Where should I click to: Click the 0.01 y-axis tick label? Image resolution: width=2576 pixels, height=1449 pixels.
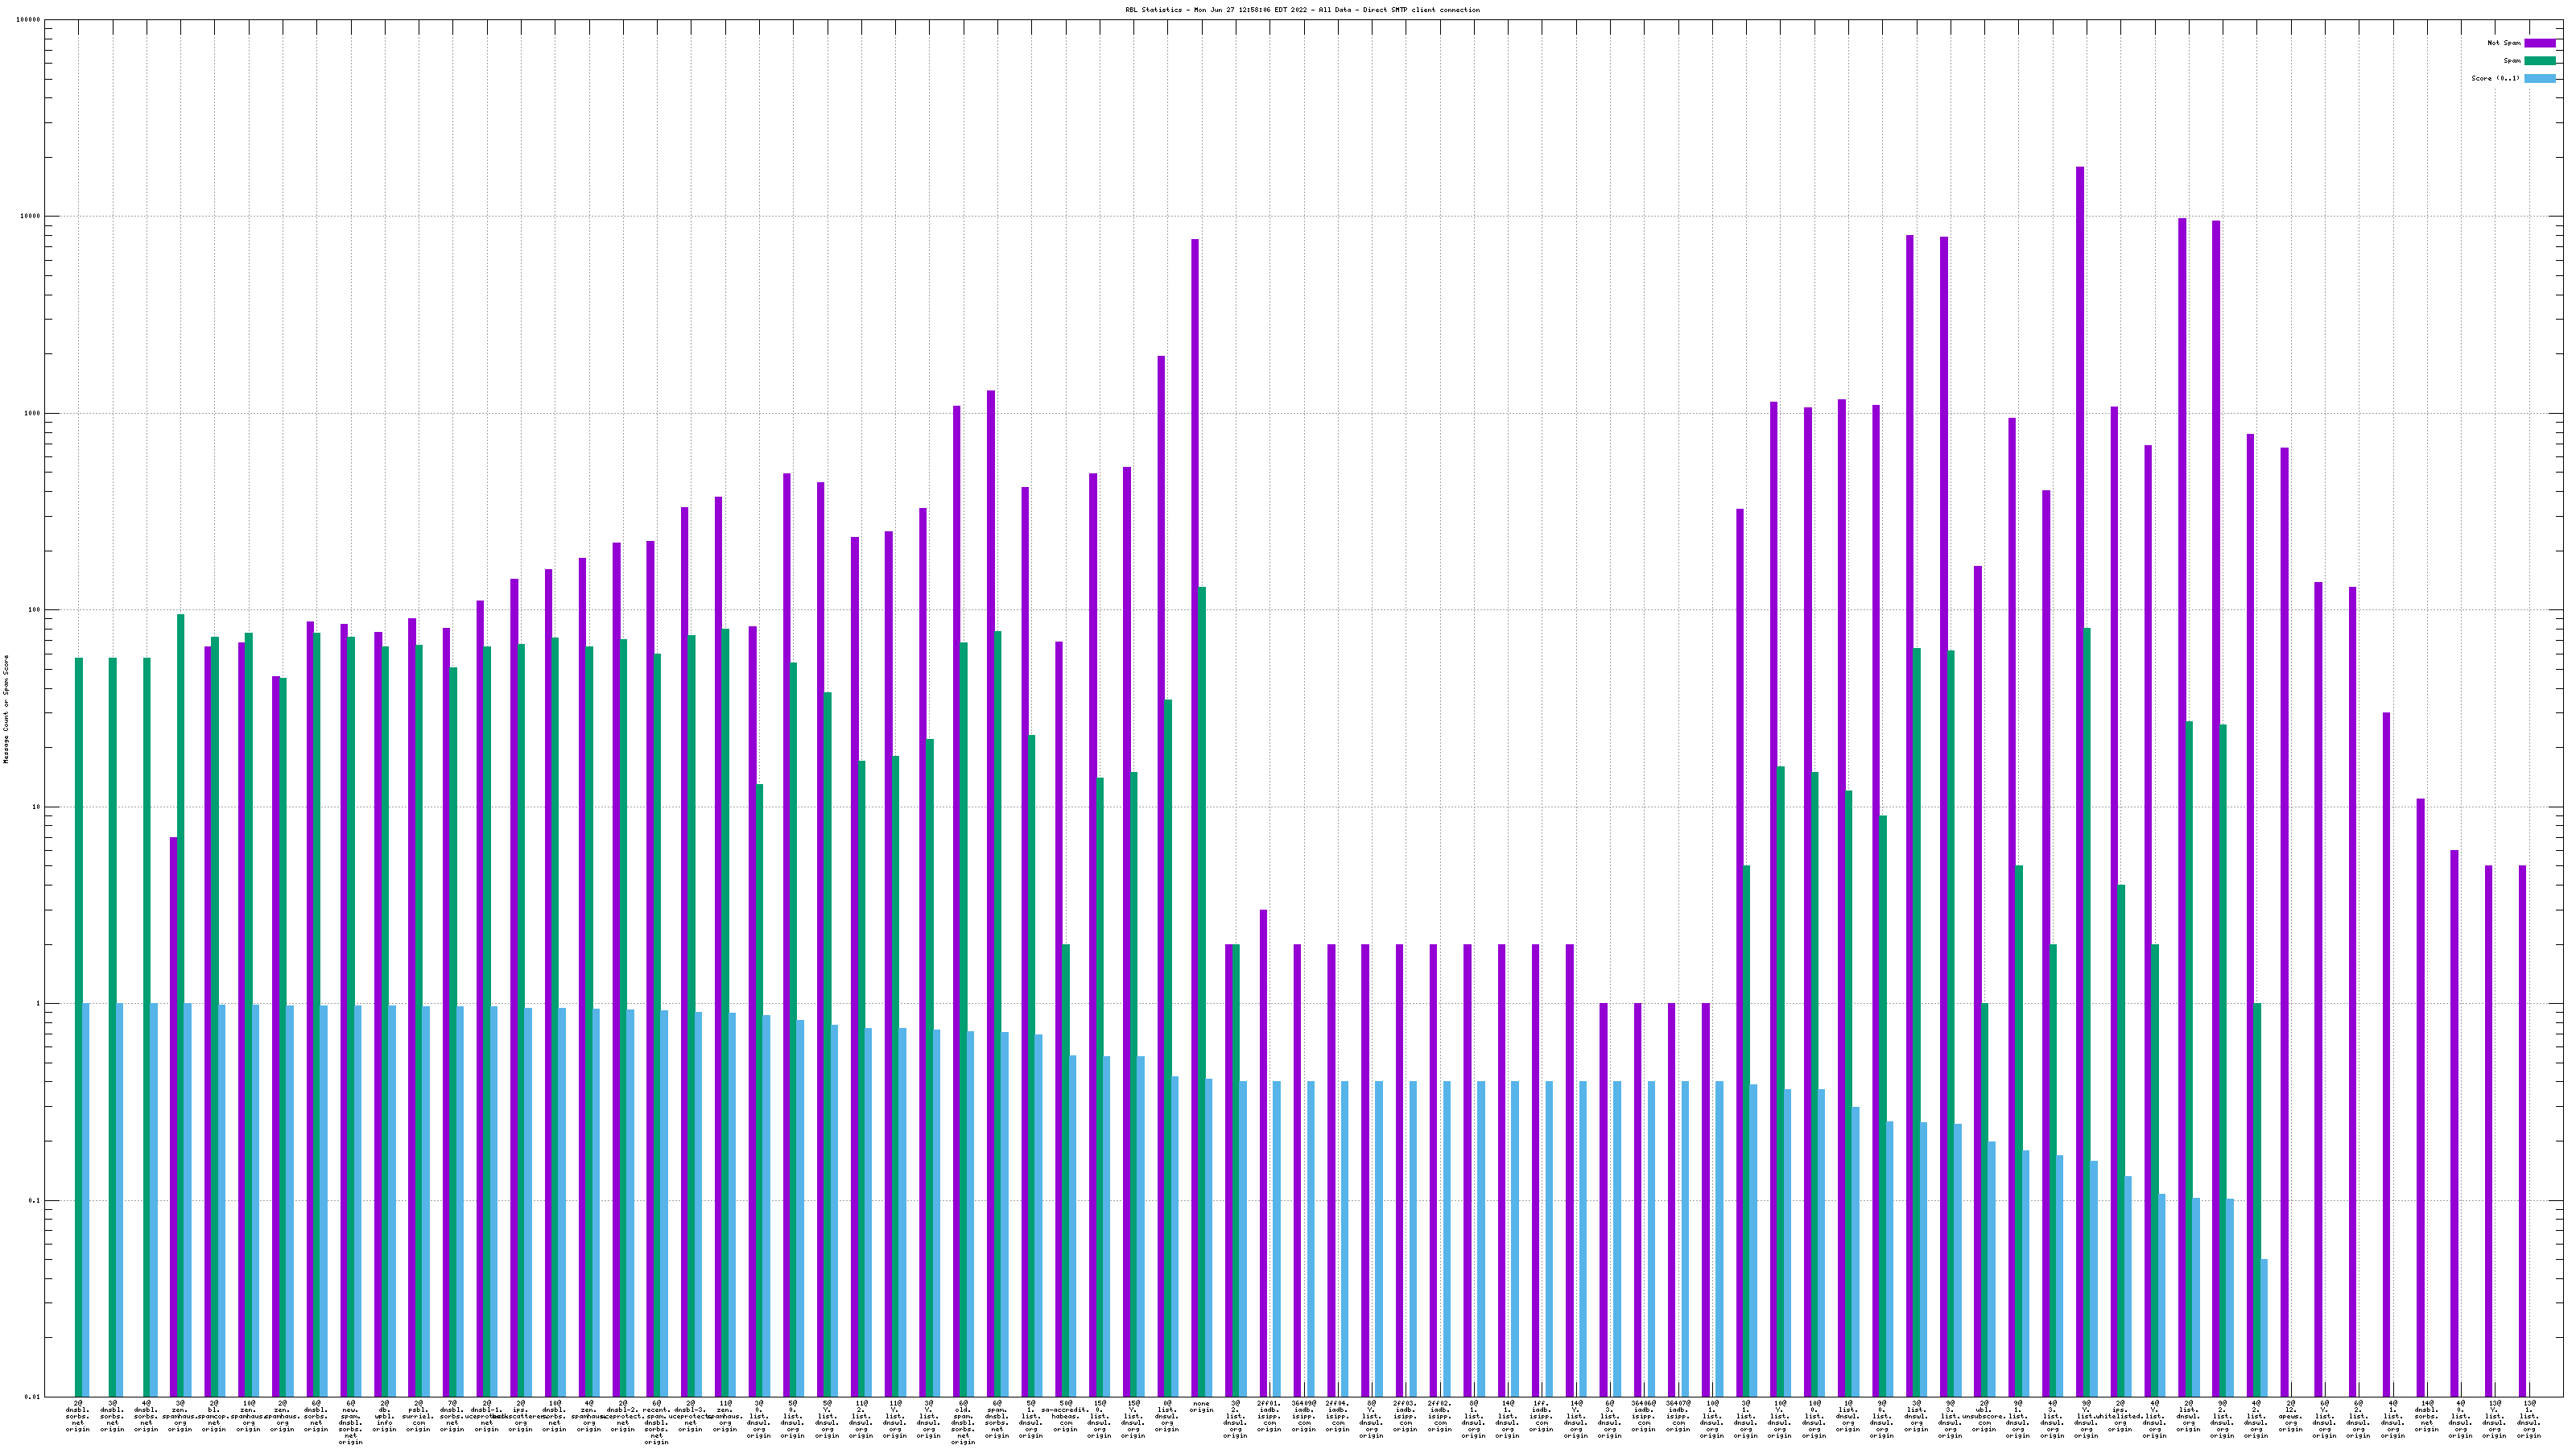pyautogui.click(x=32, y=1397)
